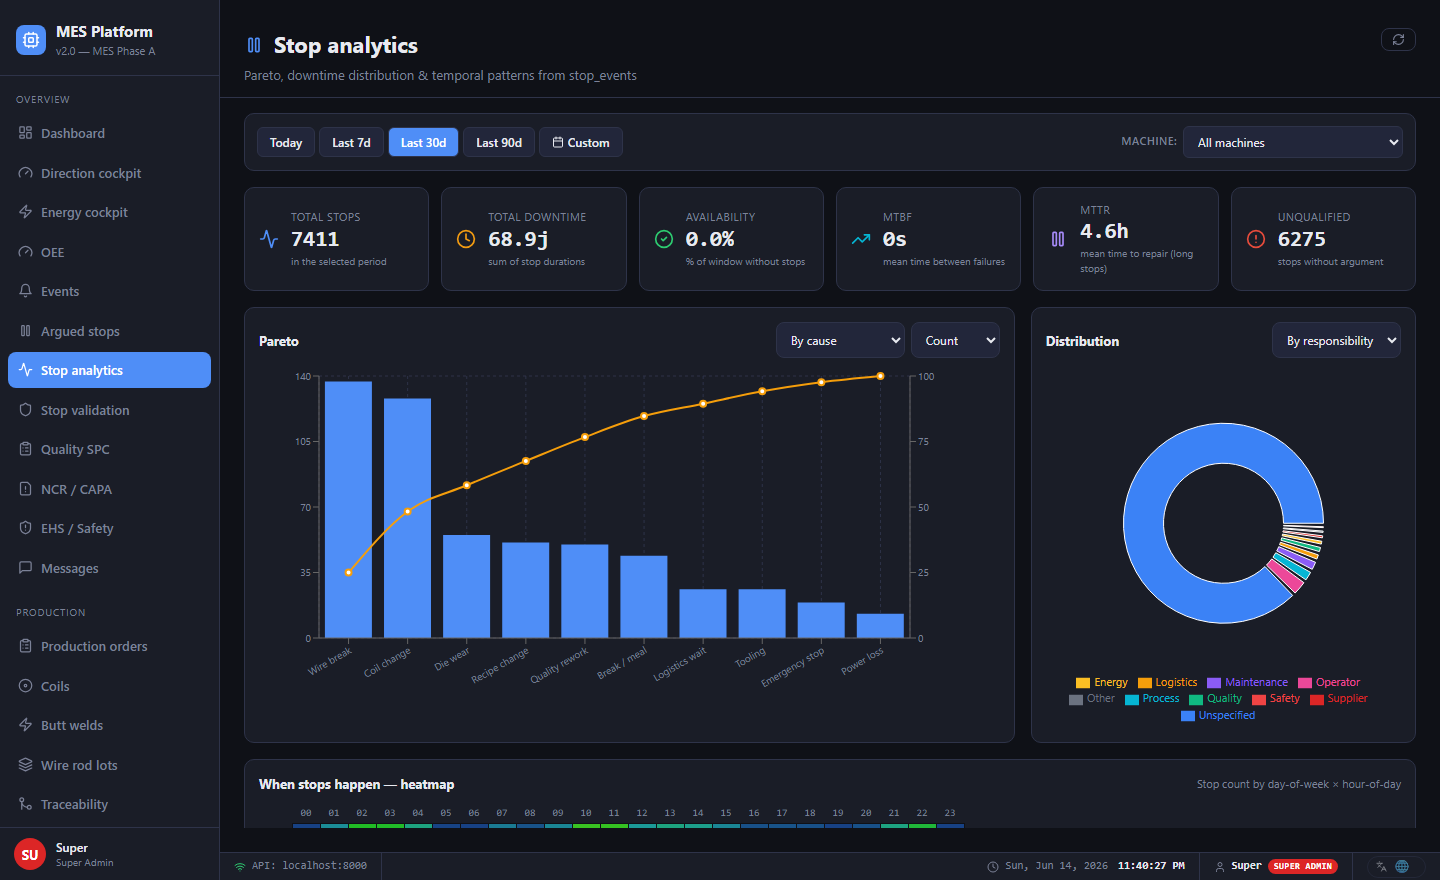Screen dimensions: 1440x880
Task: Select the Last 7d range
Action: coord(351,142)
